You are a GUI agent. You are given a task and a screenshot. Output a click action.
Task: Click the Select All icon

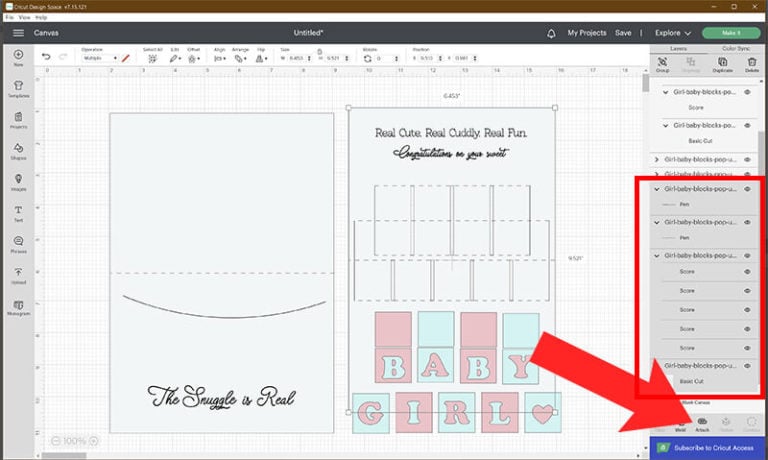click(x=152, y=58)
